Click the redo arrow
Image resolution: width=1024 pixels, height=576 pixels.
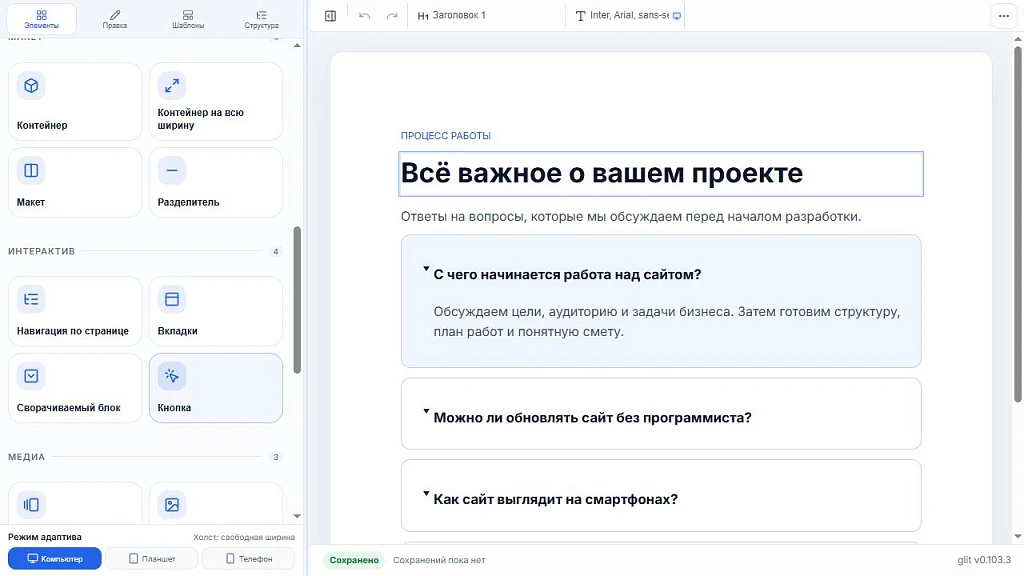point(392,16)
